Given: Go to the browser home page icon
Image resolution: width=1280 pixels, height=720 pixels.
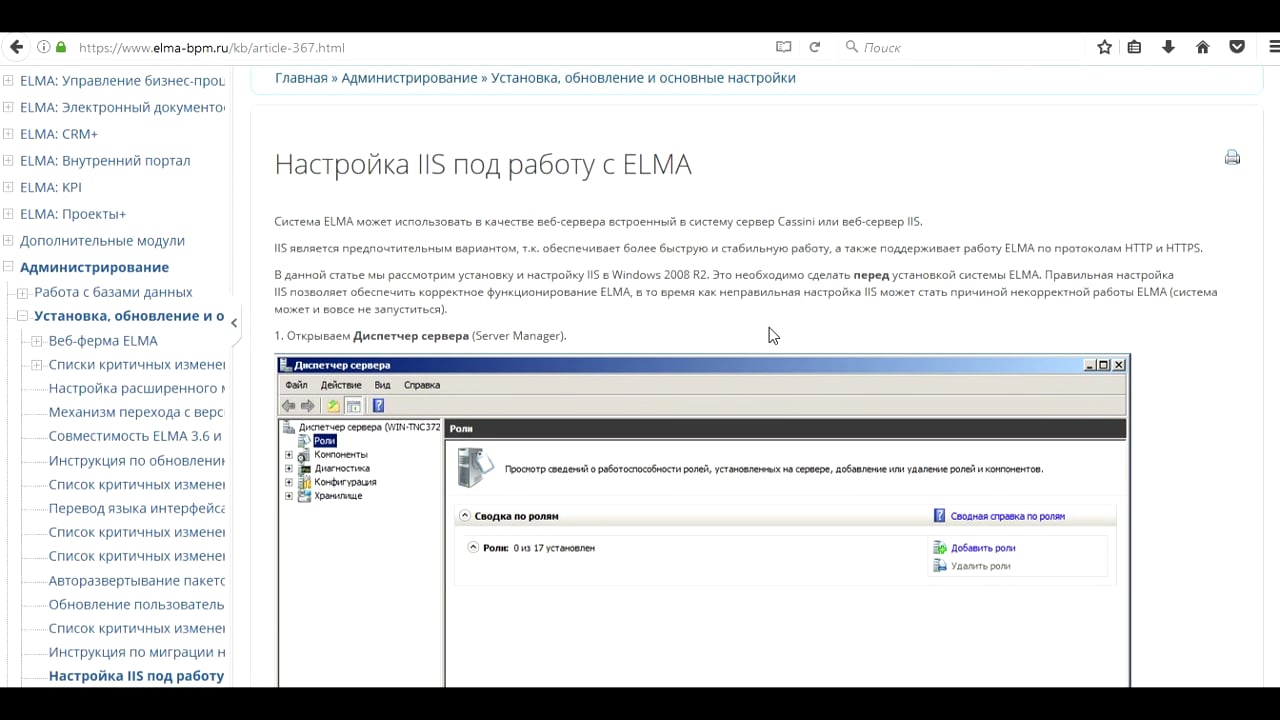Looking at the screenshot, I should point(1202,47).
